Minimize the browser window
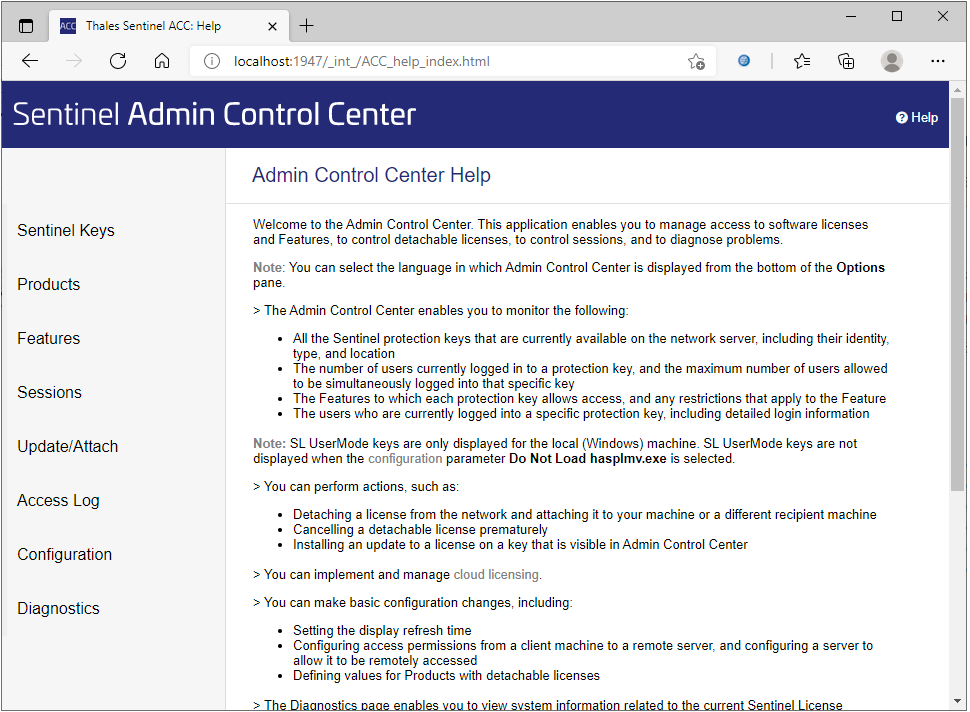Screen dimensions: 970x712 (x=851, y=17)
